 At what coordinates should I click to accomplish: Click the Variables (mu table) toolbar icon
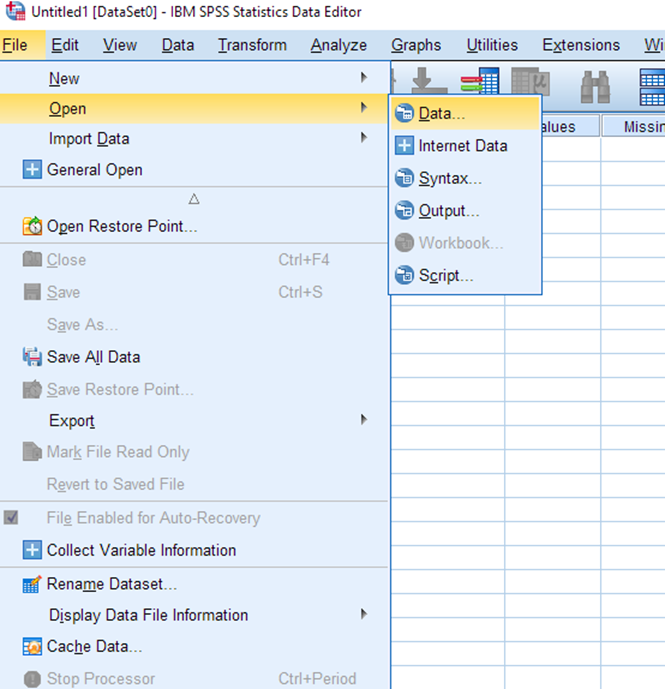click(x=531, y=80)
